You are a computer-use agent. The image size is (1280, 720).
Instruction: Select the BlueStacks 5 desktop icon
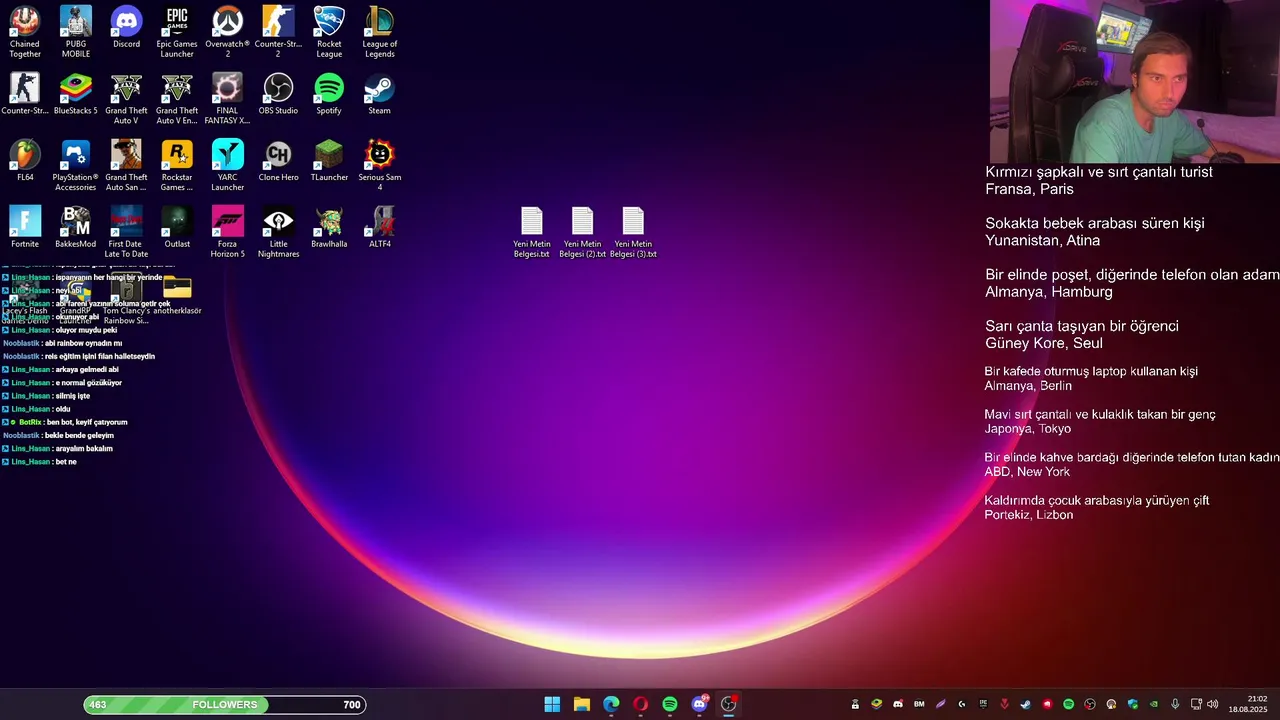coord(76,94)
